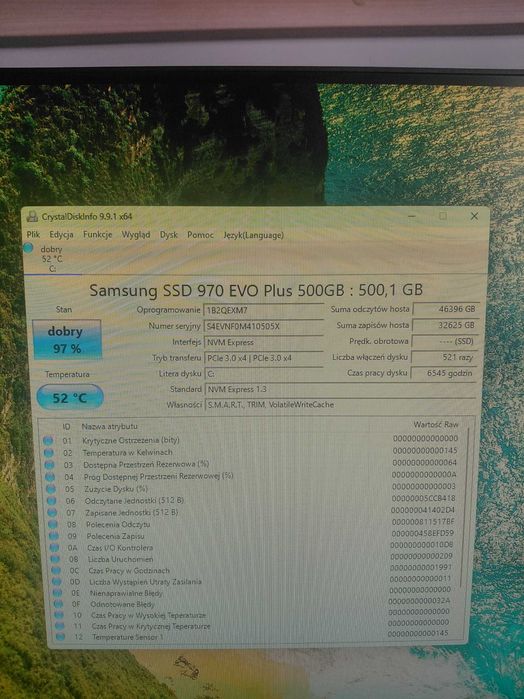Open the Funkcje menu
This screenshot has height=699, width=524.
coord(97,234)
